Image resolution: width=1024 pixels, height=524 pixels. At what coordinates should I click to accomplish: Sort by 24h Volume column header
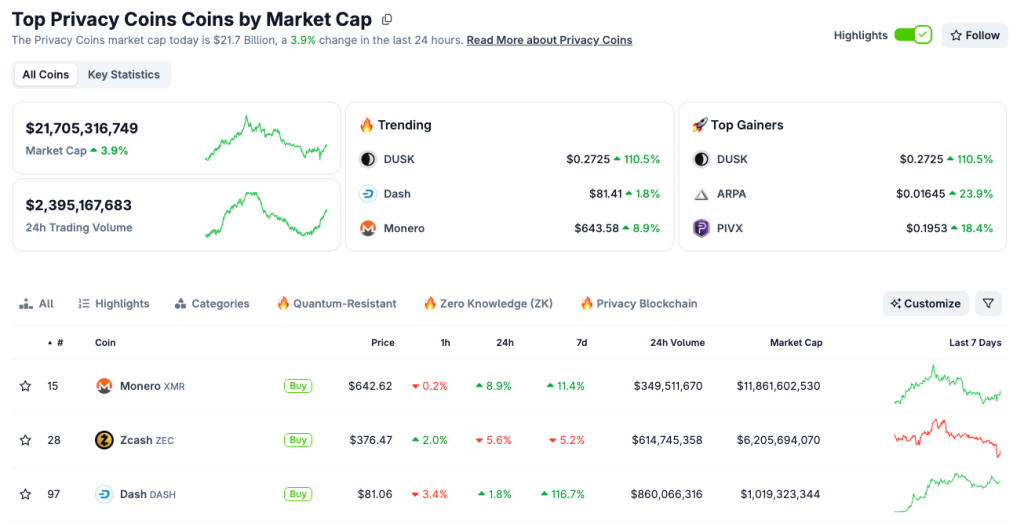pyautogui.click(x=677, y=343)
